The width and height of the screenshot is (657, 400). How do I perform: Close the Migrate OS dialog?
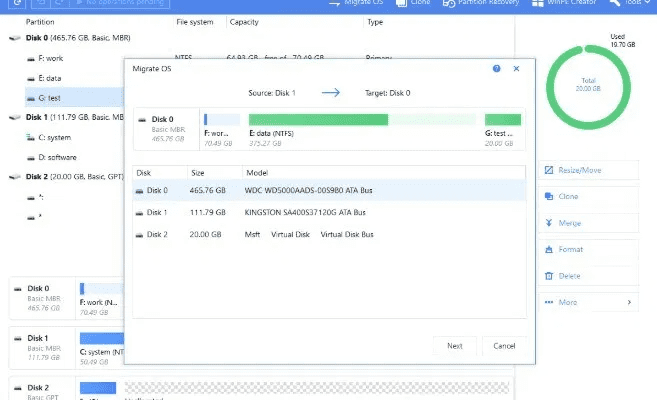516,69
